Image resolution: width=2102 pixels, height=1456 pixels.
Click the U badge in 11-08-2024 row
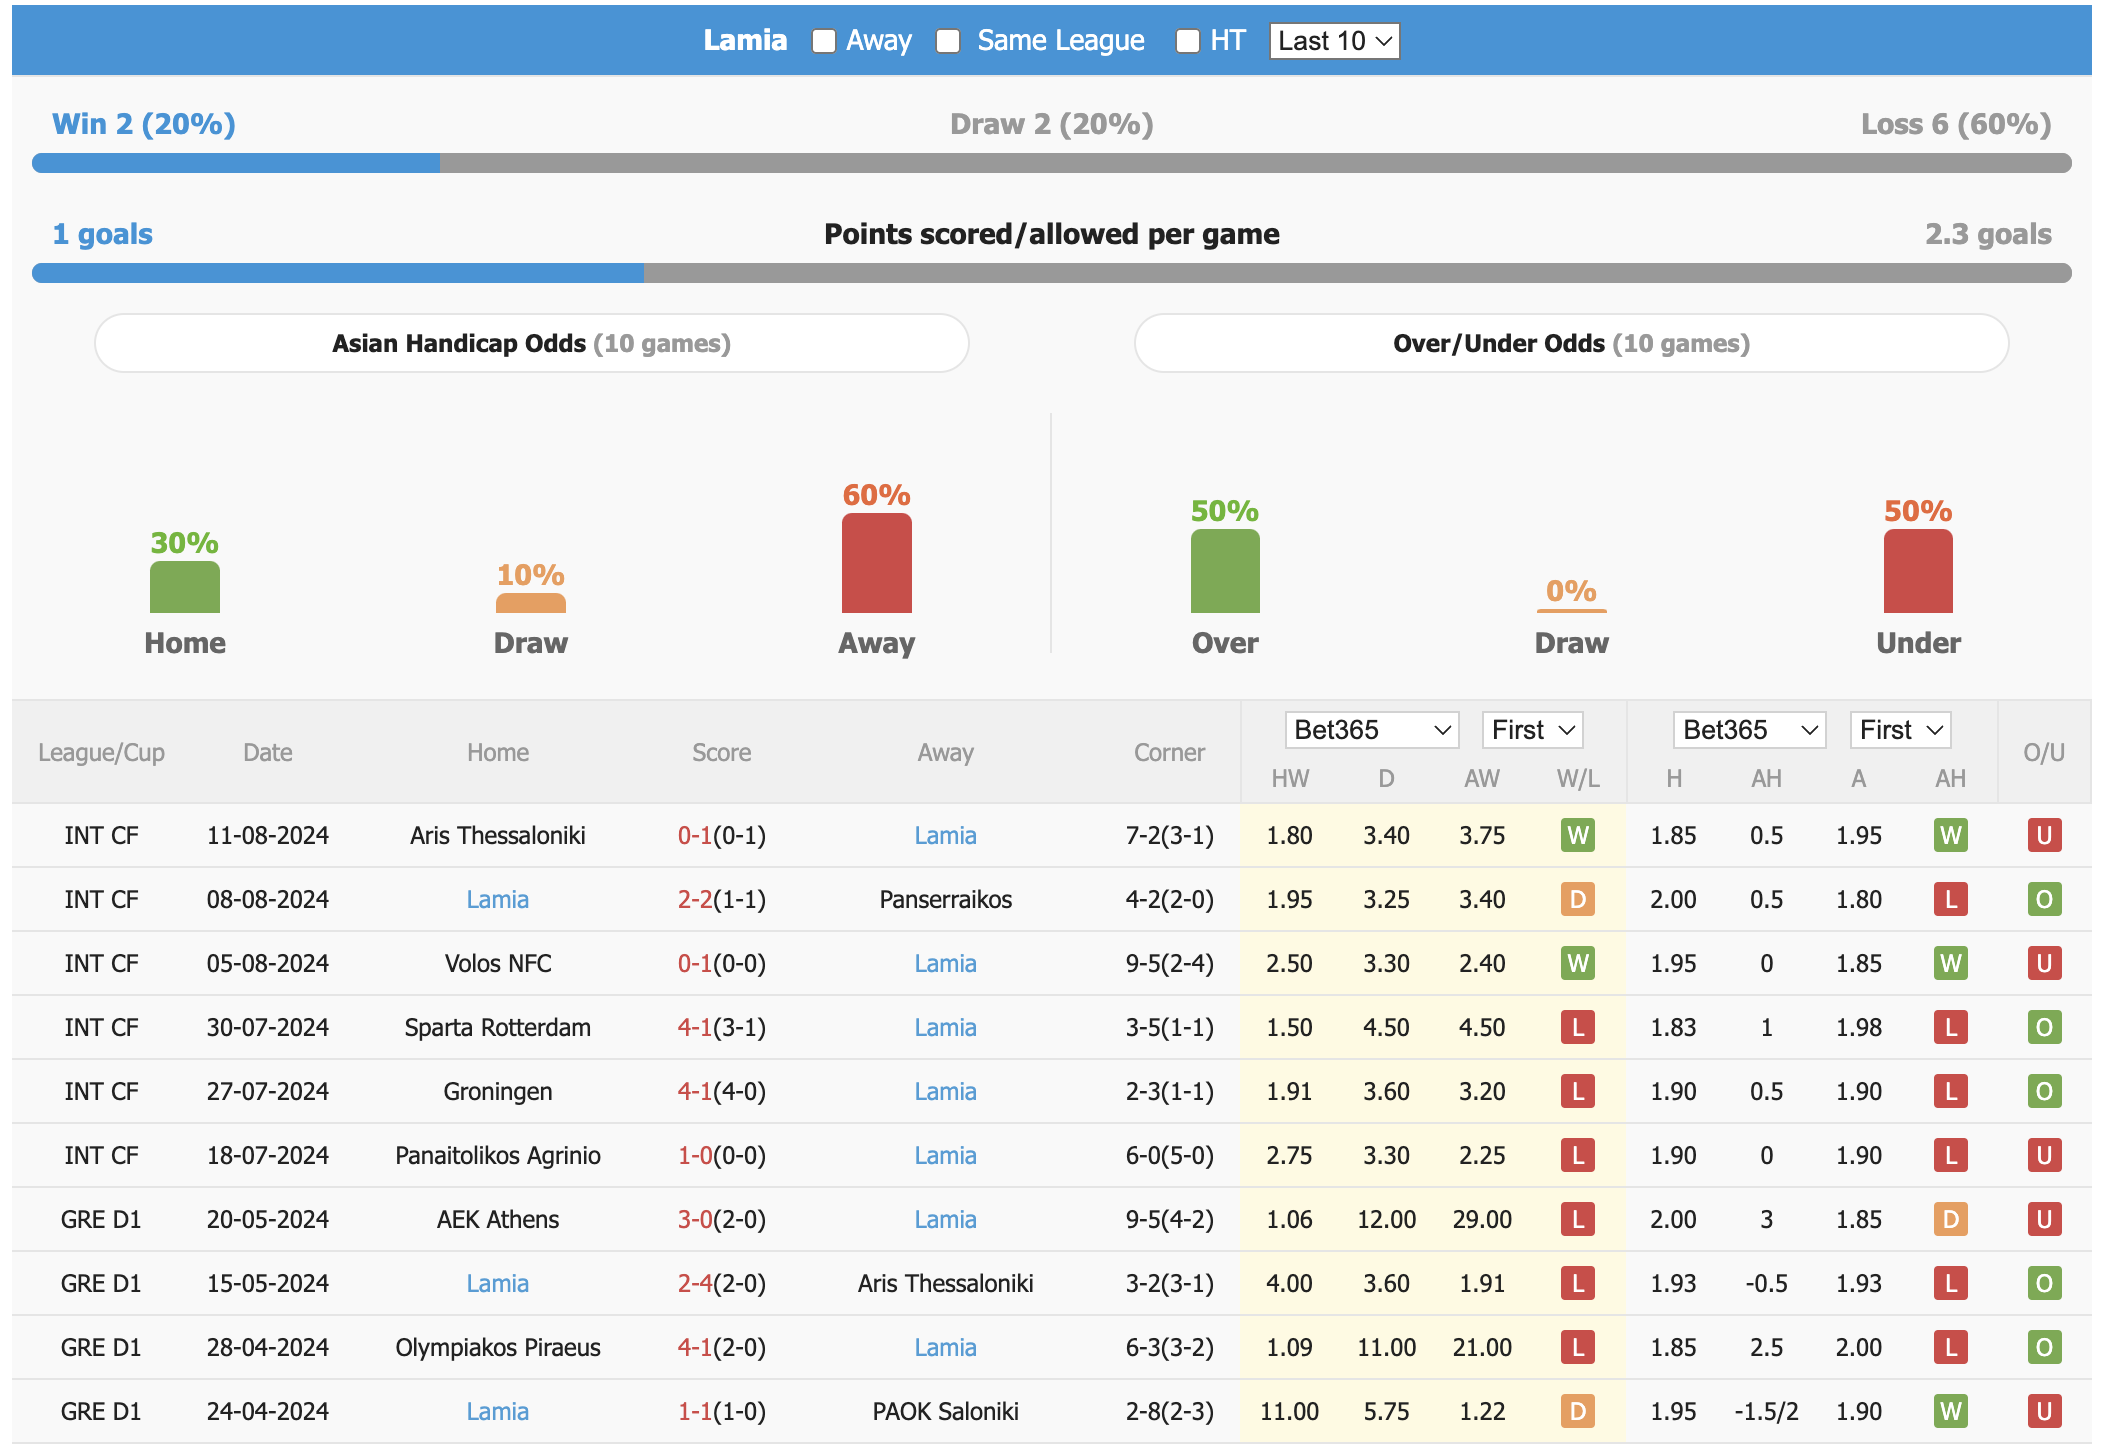point(2044,835)
